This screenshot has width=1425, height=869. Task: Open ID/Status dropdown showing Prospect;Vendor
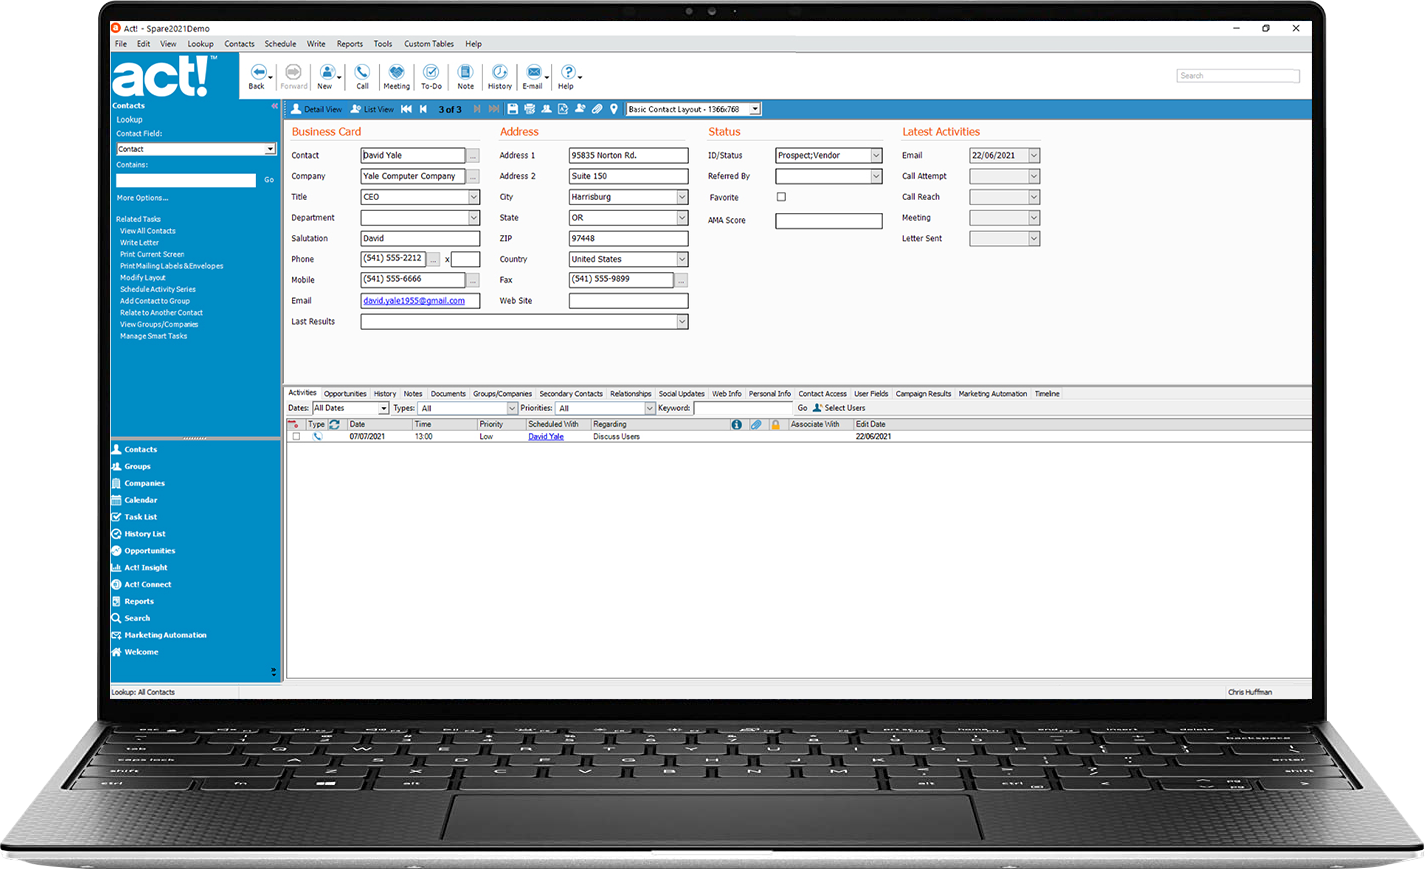click(x=876, y=155)
